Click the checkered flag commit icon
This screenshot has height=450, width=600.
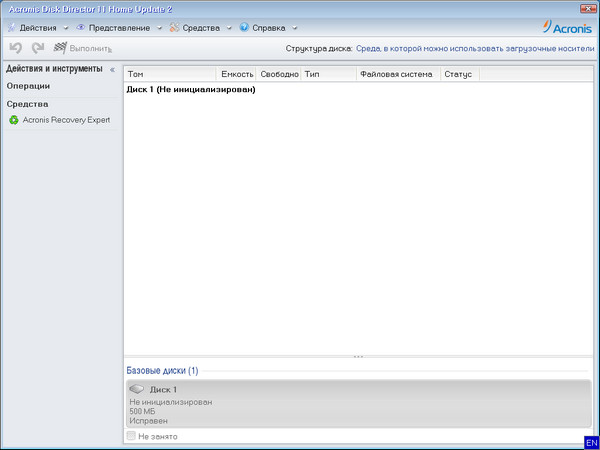click(60, 48)
